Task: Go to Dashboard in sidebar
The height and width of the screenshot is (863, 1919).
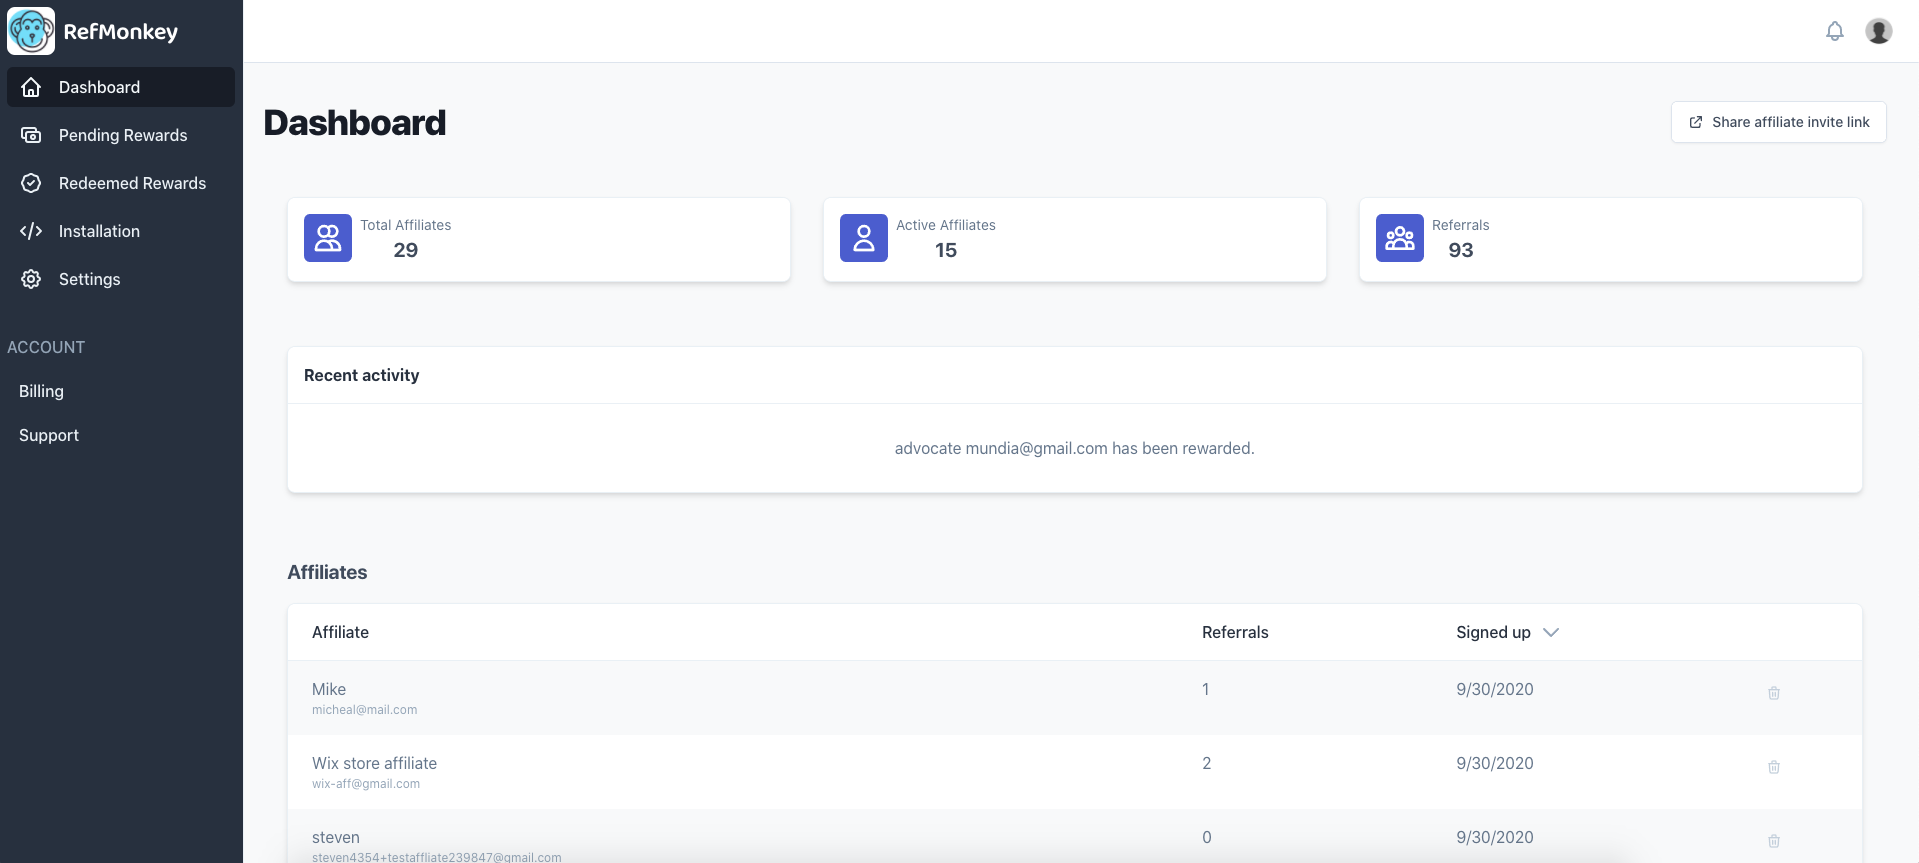Action: click(x=121, y=87)
